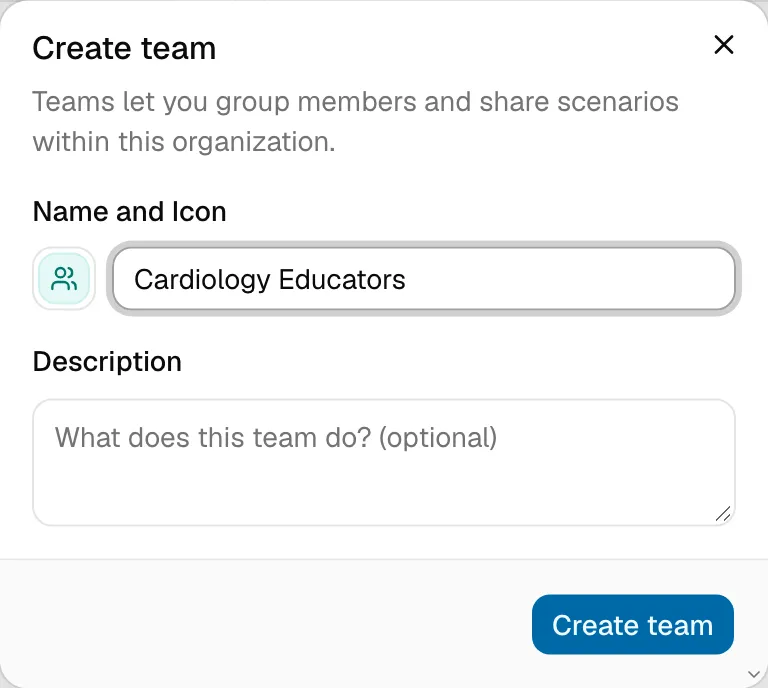Focus the Description text area
Image resolution: width=768 pixels, height=688 pixels.
point(384,462)
